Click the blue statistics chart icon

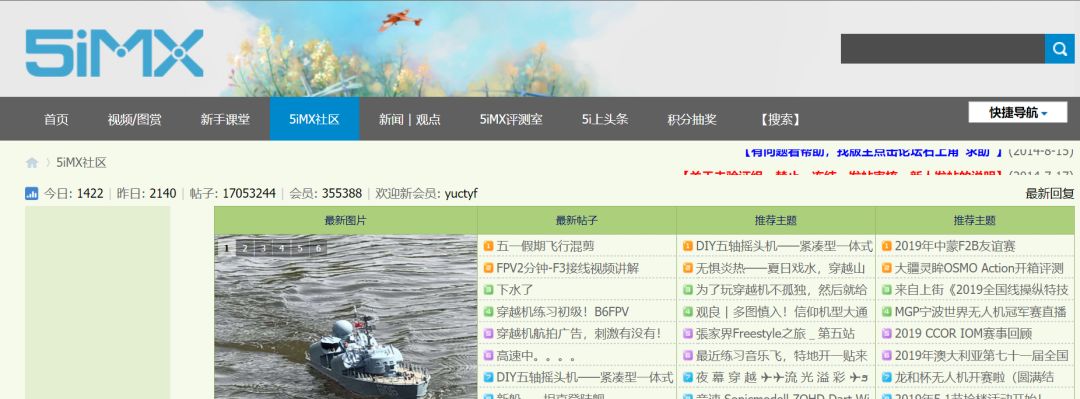[32, 194]
